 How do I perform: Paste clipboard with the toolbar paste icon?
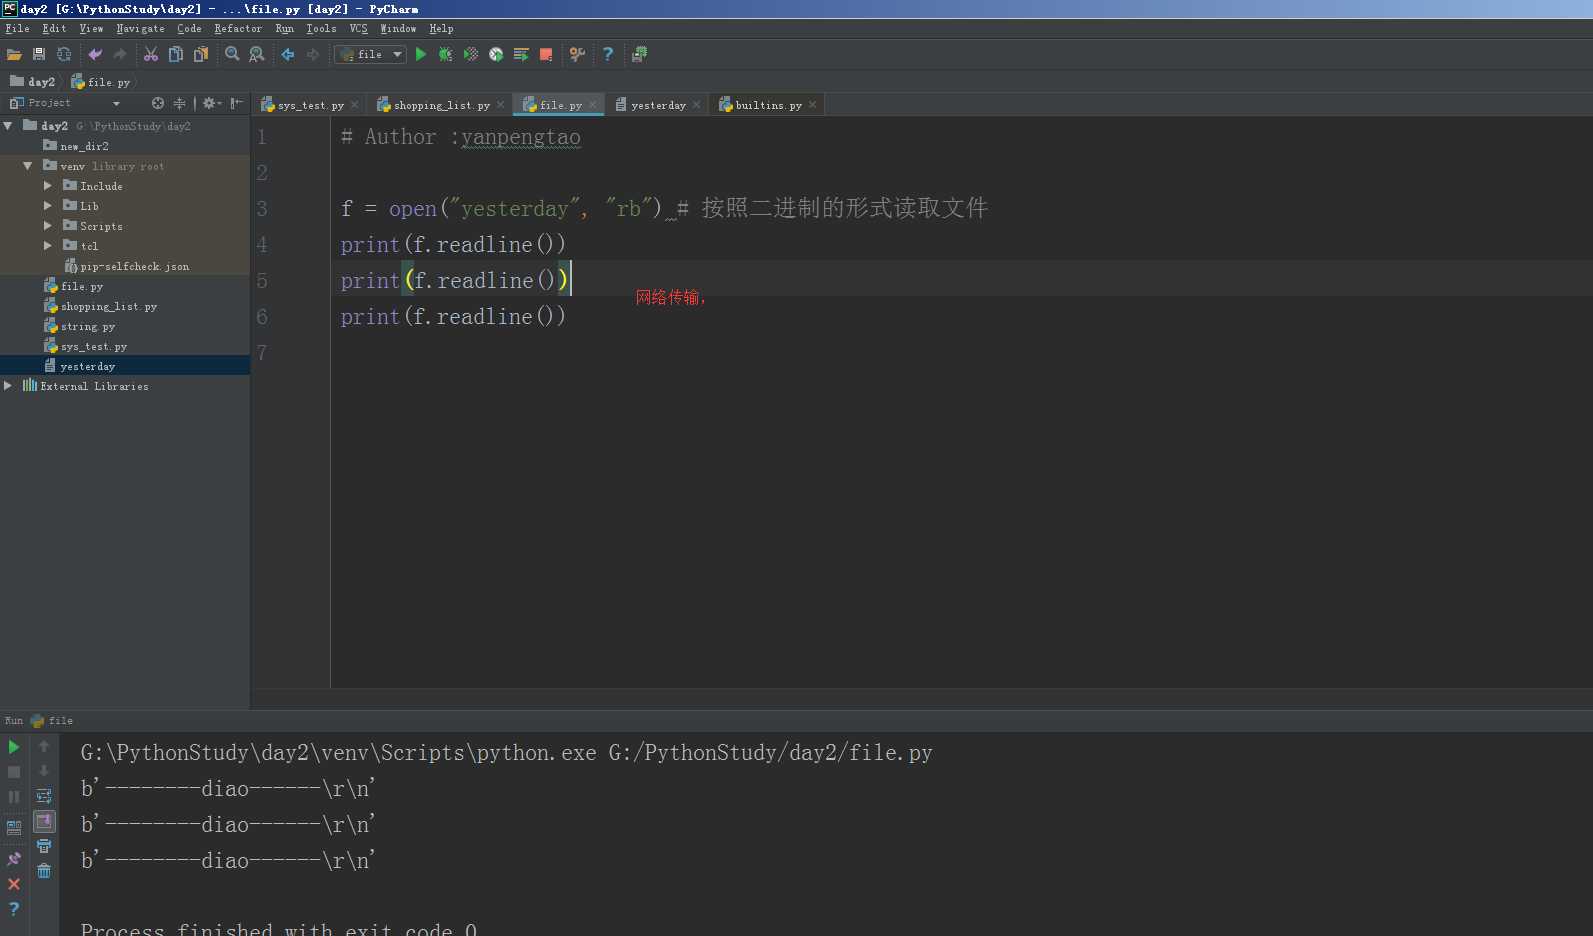click(201, 54)
